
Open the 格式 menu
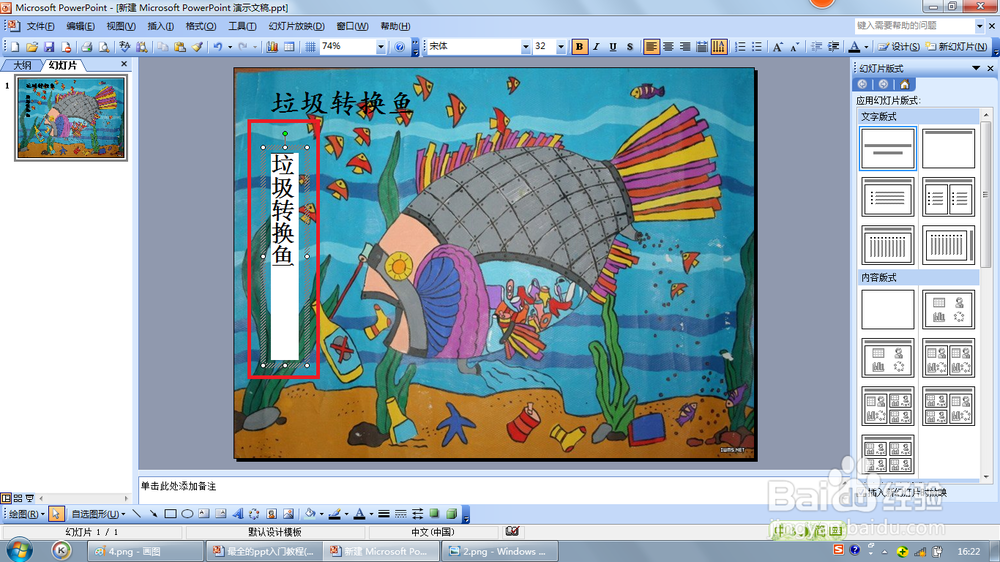[x=200, y=26]
